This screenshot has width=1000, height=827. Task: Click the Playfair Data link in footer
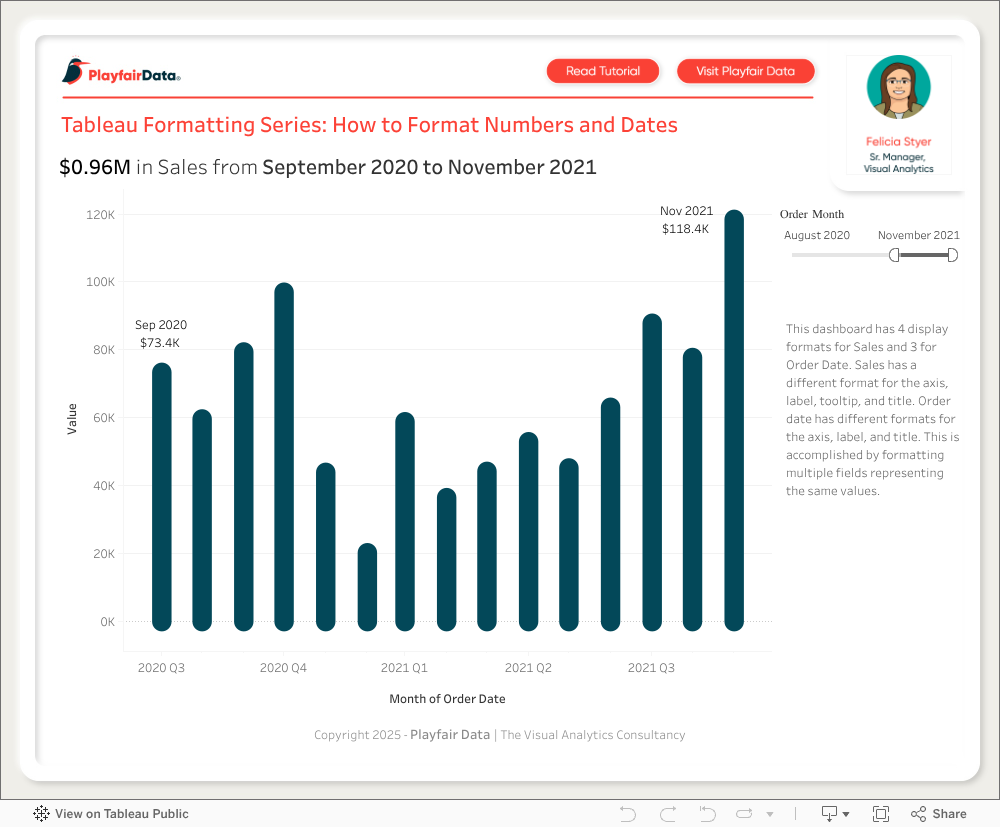tap(450, 734)
